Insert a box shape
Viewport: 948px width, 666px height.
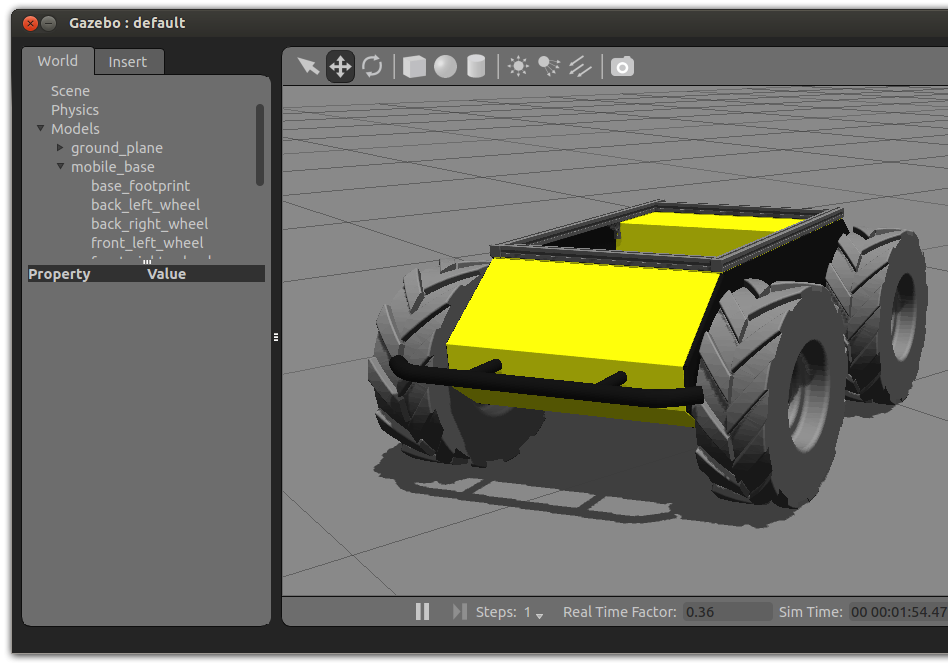[x=414, y=67]
